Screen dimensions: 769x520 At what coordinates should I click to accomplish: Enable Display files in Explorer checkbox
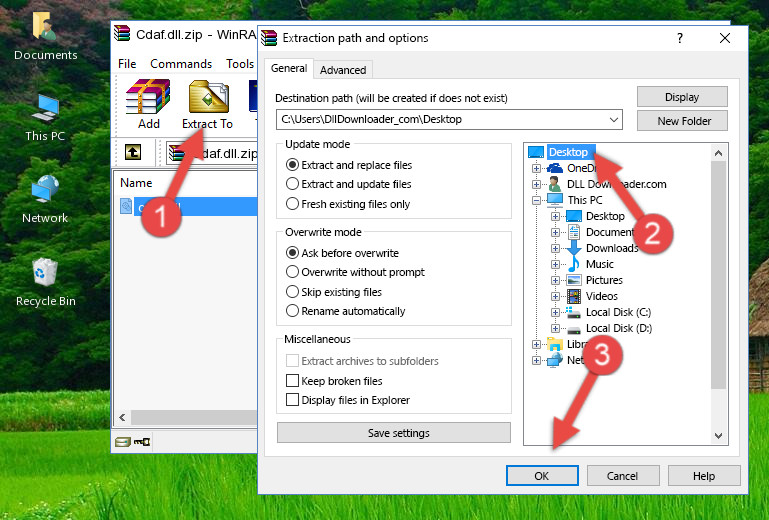(x=292, y=400)
